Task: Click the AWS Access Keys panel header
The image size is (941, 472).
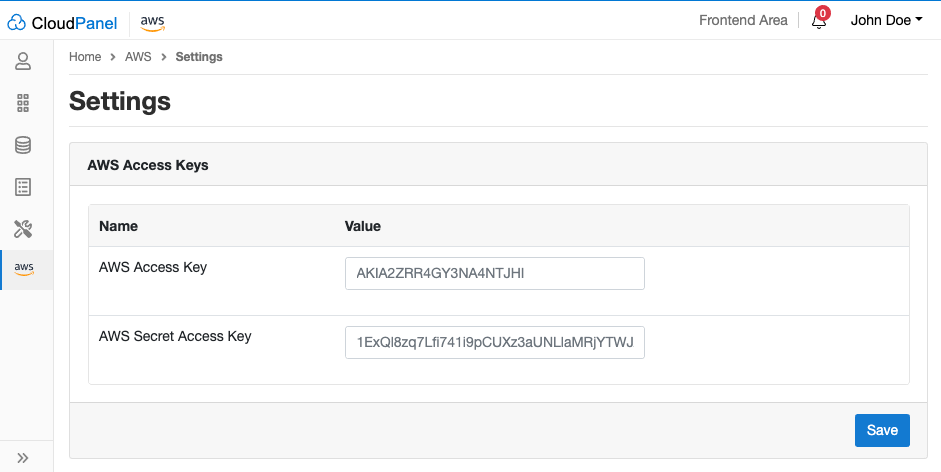Action: pyautogui.click(x=498, y=165)
